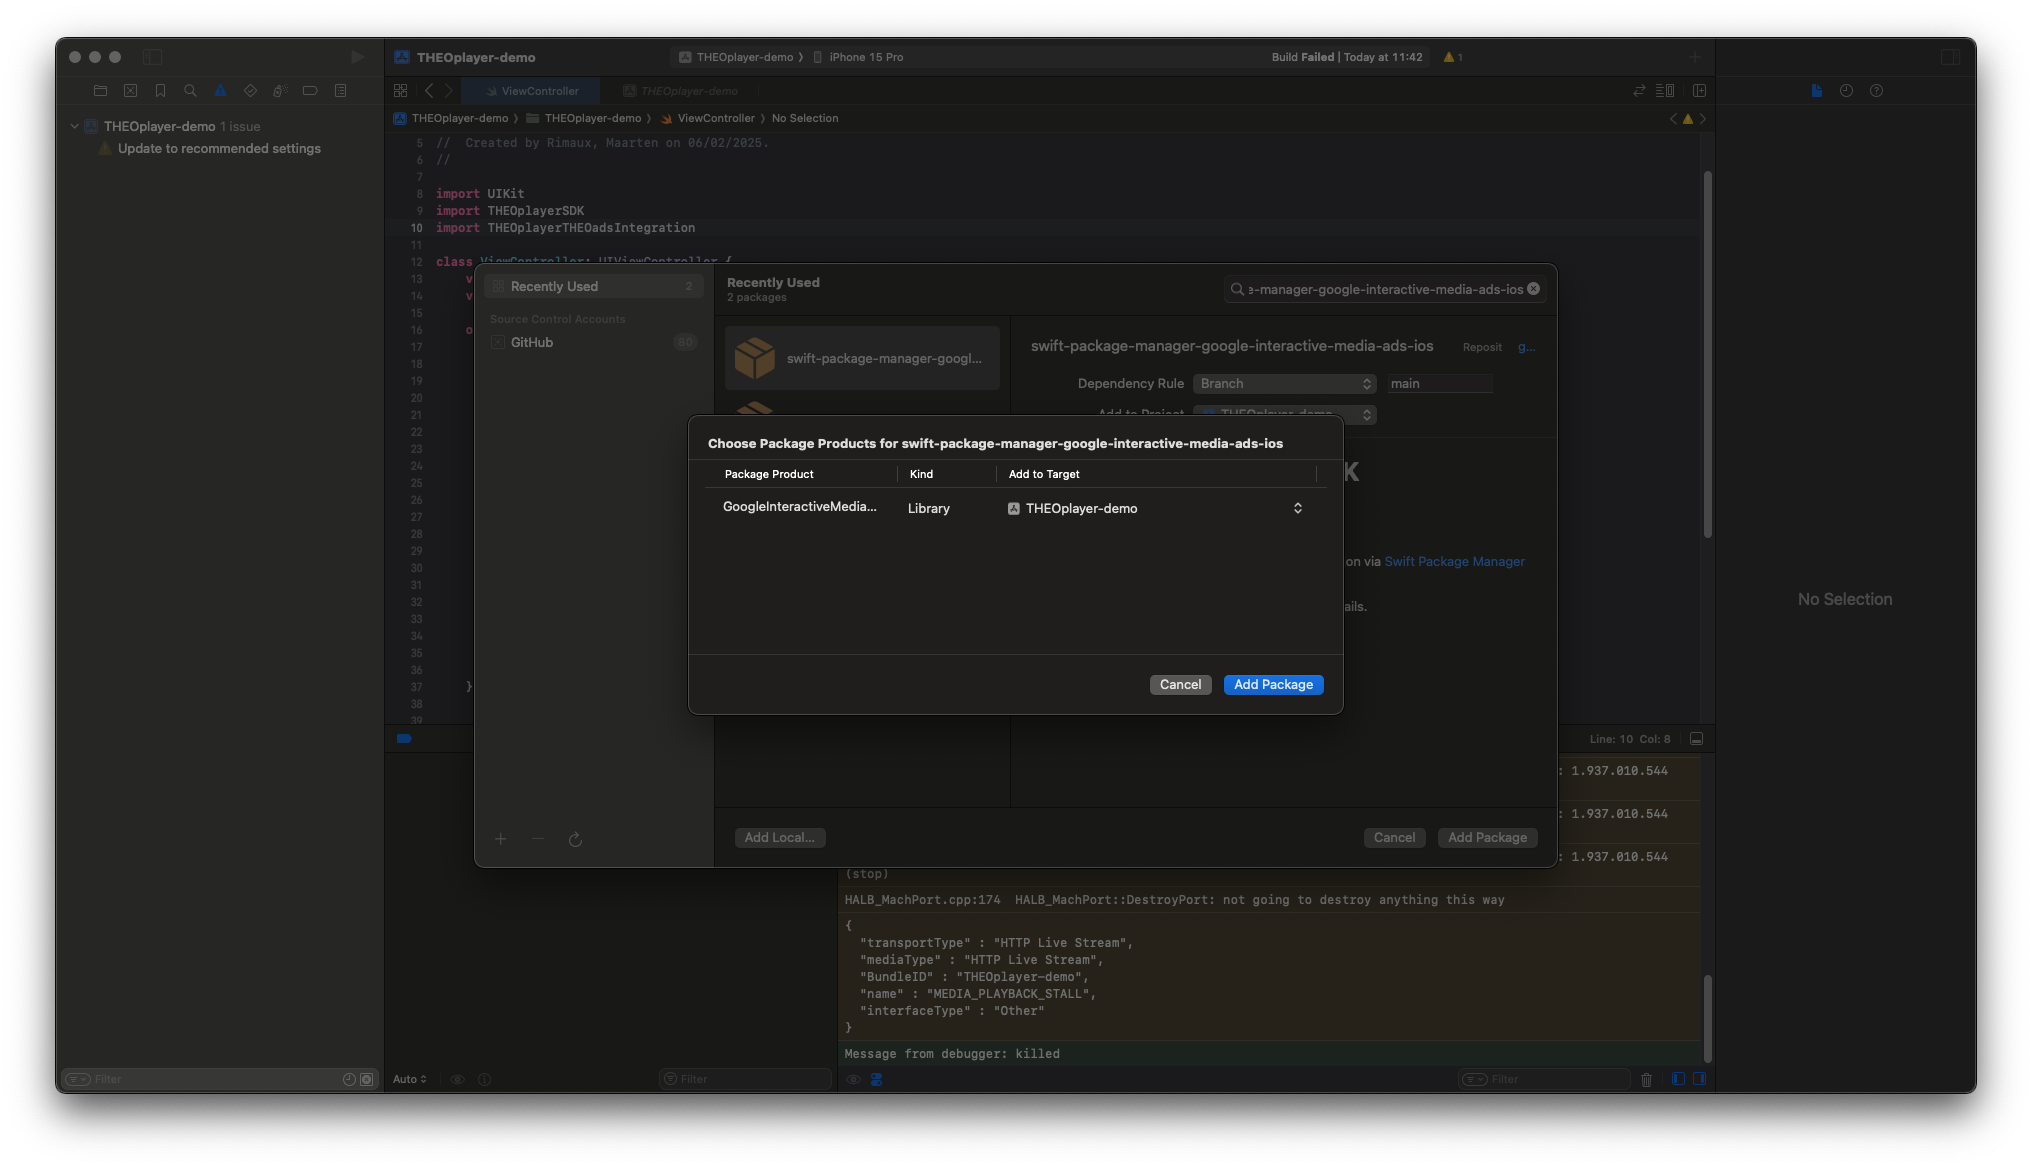The image size is (2032, 1167).
Task: Open the Breakpoint navigator
Action: click(310, 90)
